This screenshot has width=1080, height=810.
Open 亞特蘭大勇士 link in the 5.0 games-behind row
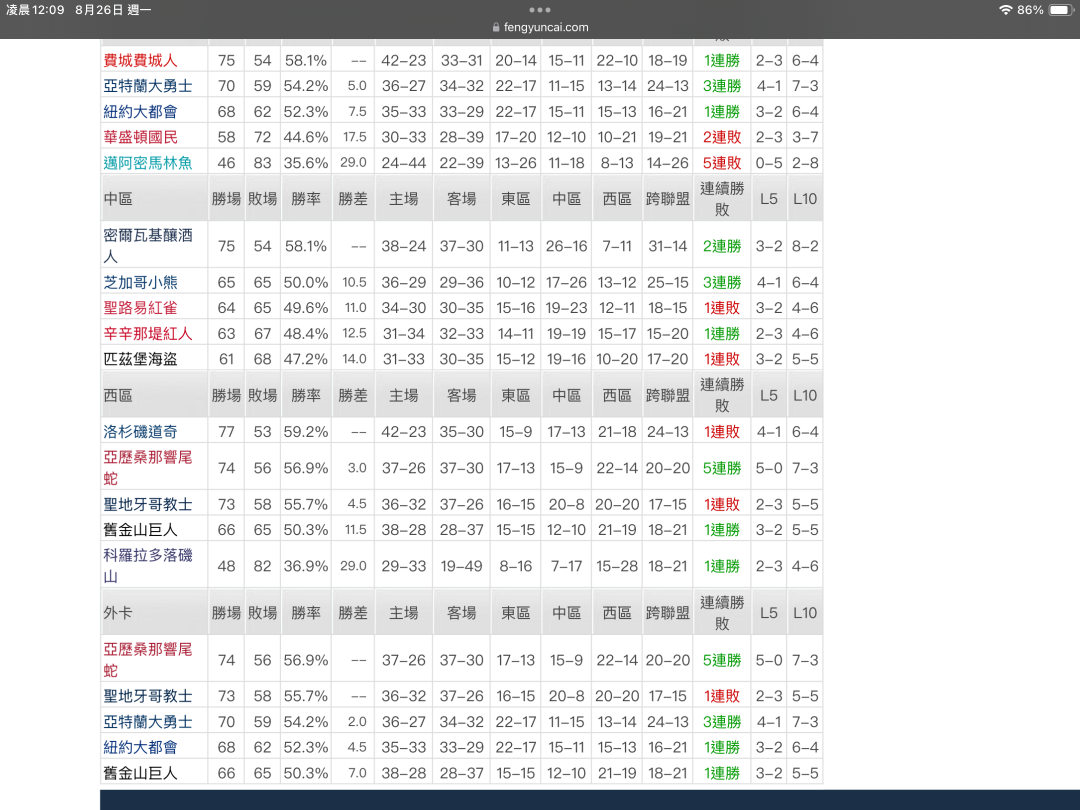tap(148, 86)
